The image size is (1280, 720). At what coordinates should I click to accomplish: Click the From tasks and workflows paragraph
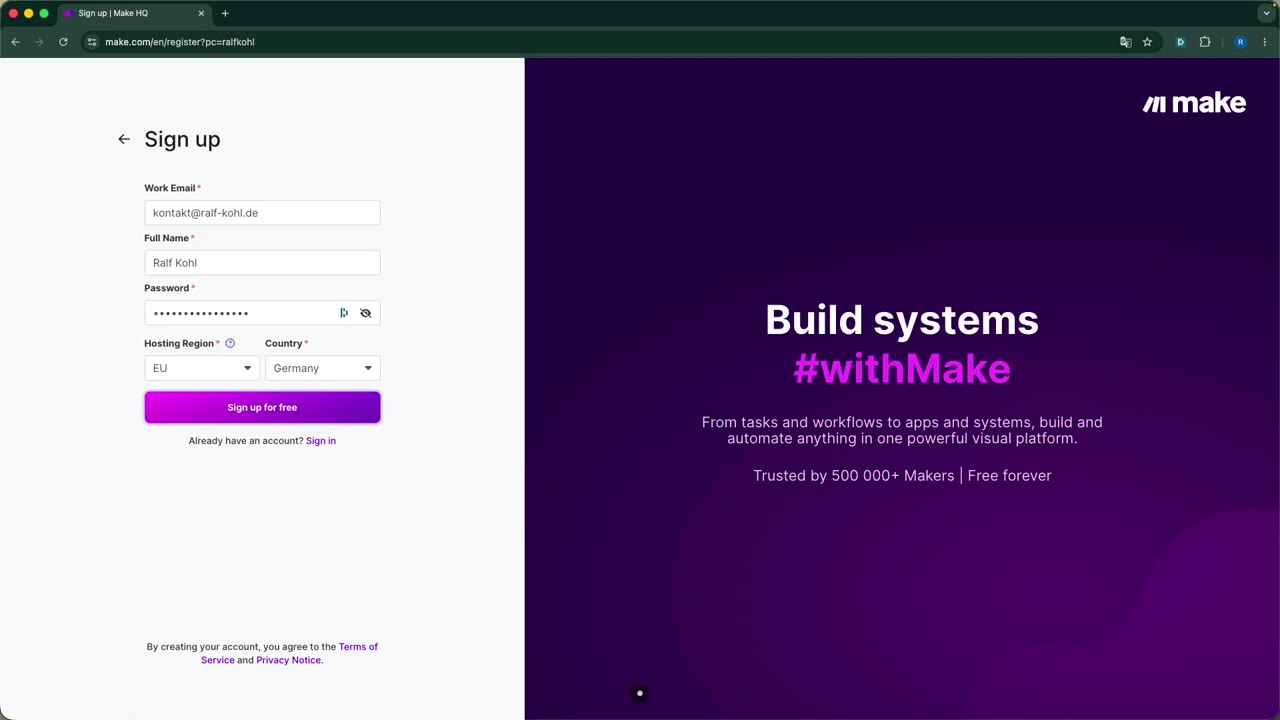902,431
